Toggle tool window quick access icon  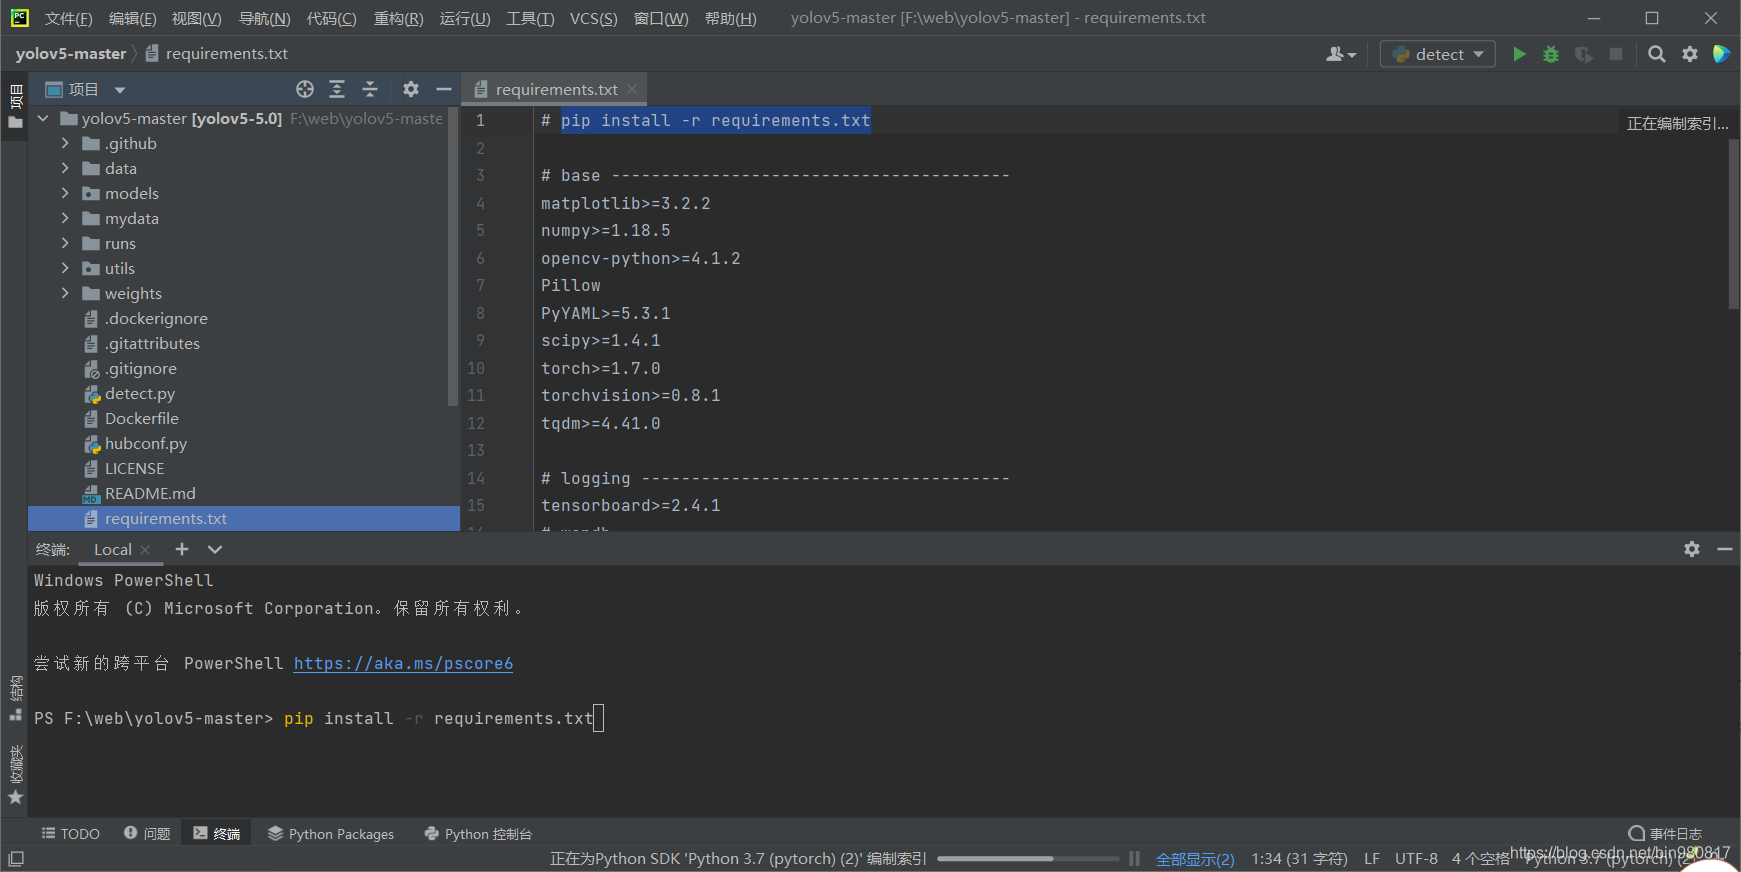click(16, 859)
